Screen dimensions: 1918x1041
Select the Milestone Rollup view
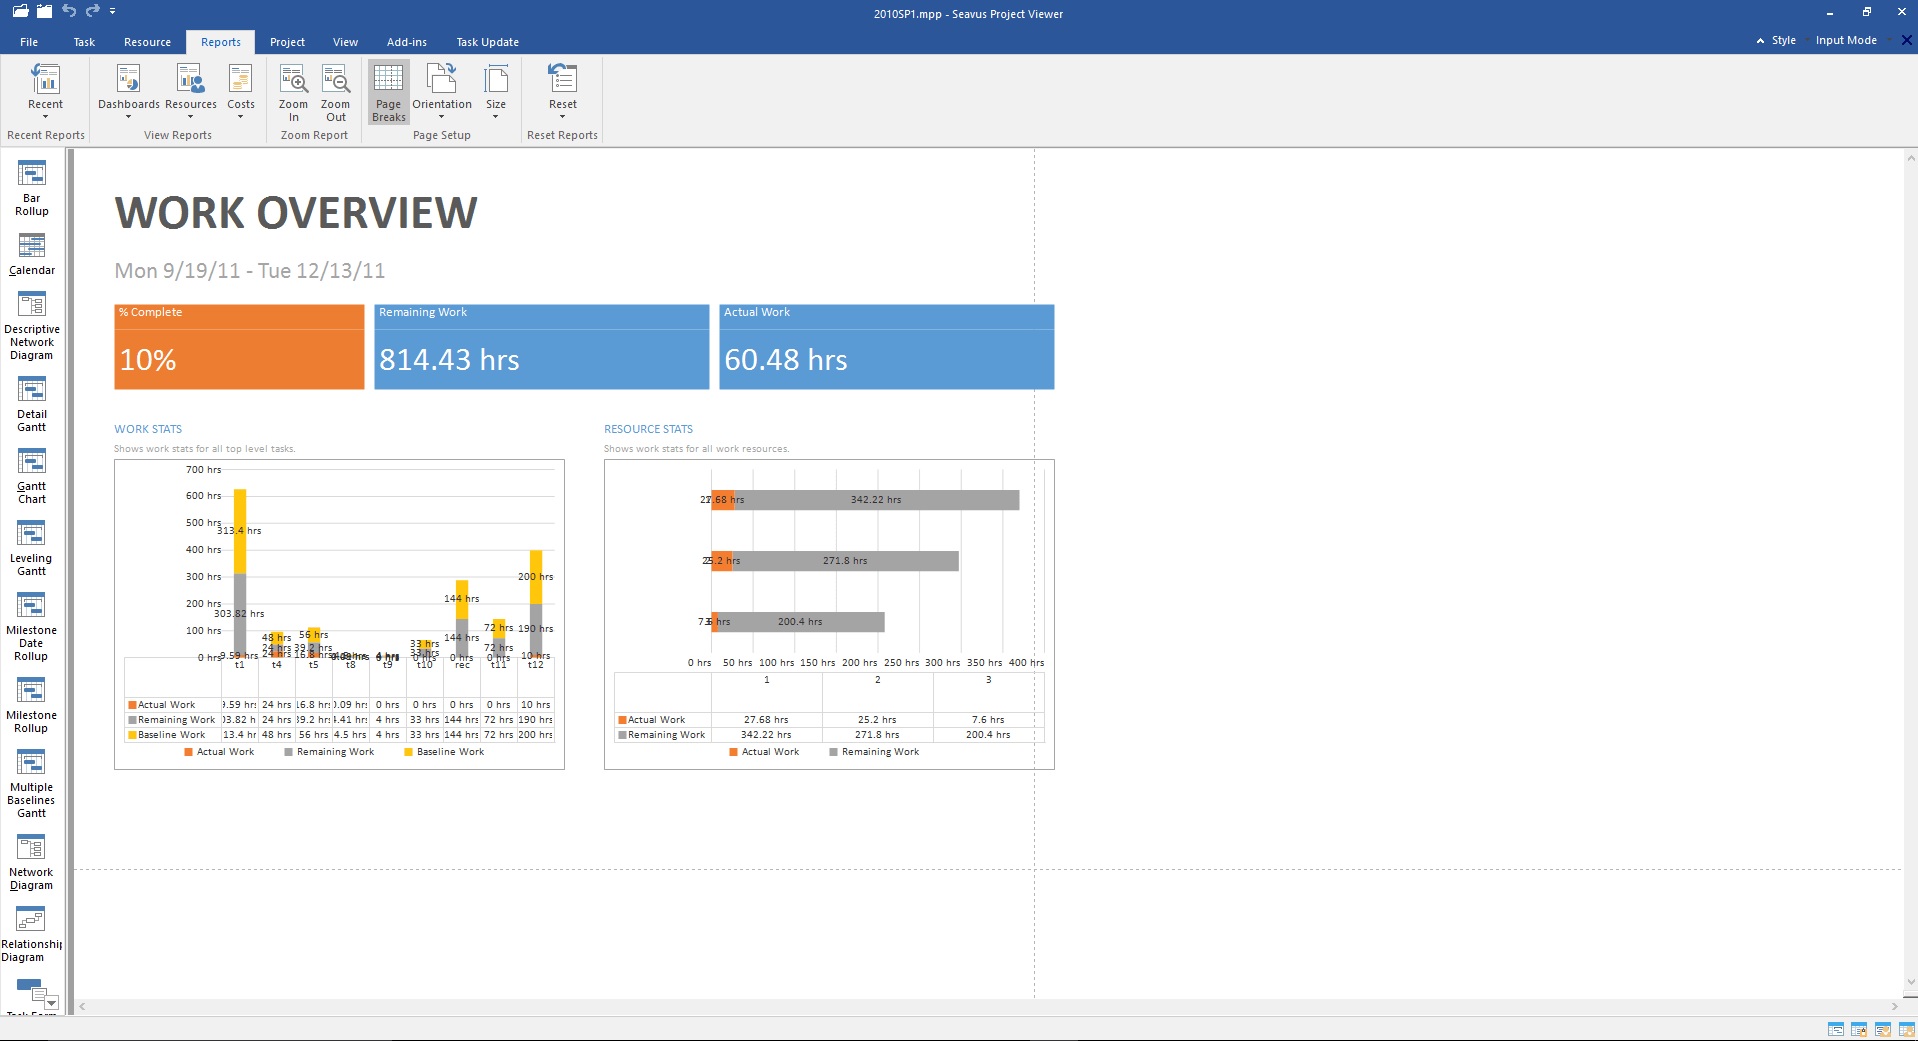click(x=31, y=699)
